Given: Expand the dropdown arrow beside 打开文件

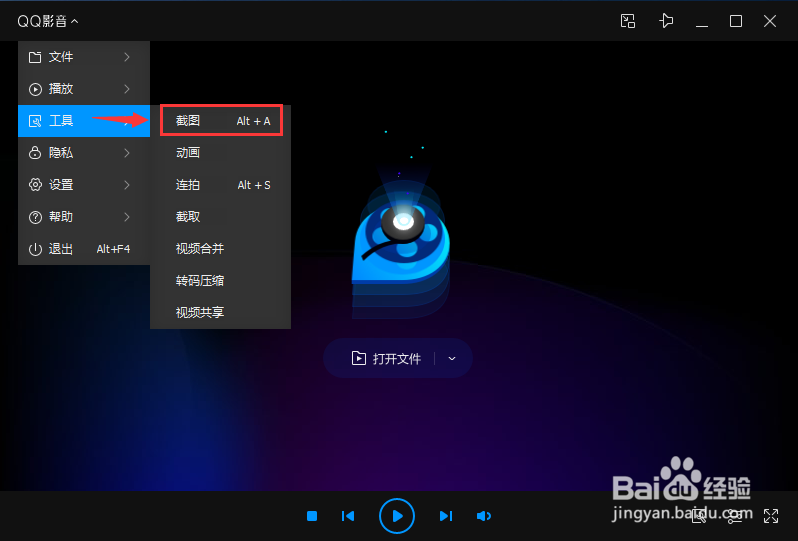Looking at the screenshot, I should click(451, 359).
